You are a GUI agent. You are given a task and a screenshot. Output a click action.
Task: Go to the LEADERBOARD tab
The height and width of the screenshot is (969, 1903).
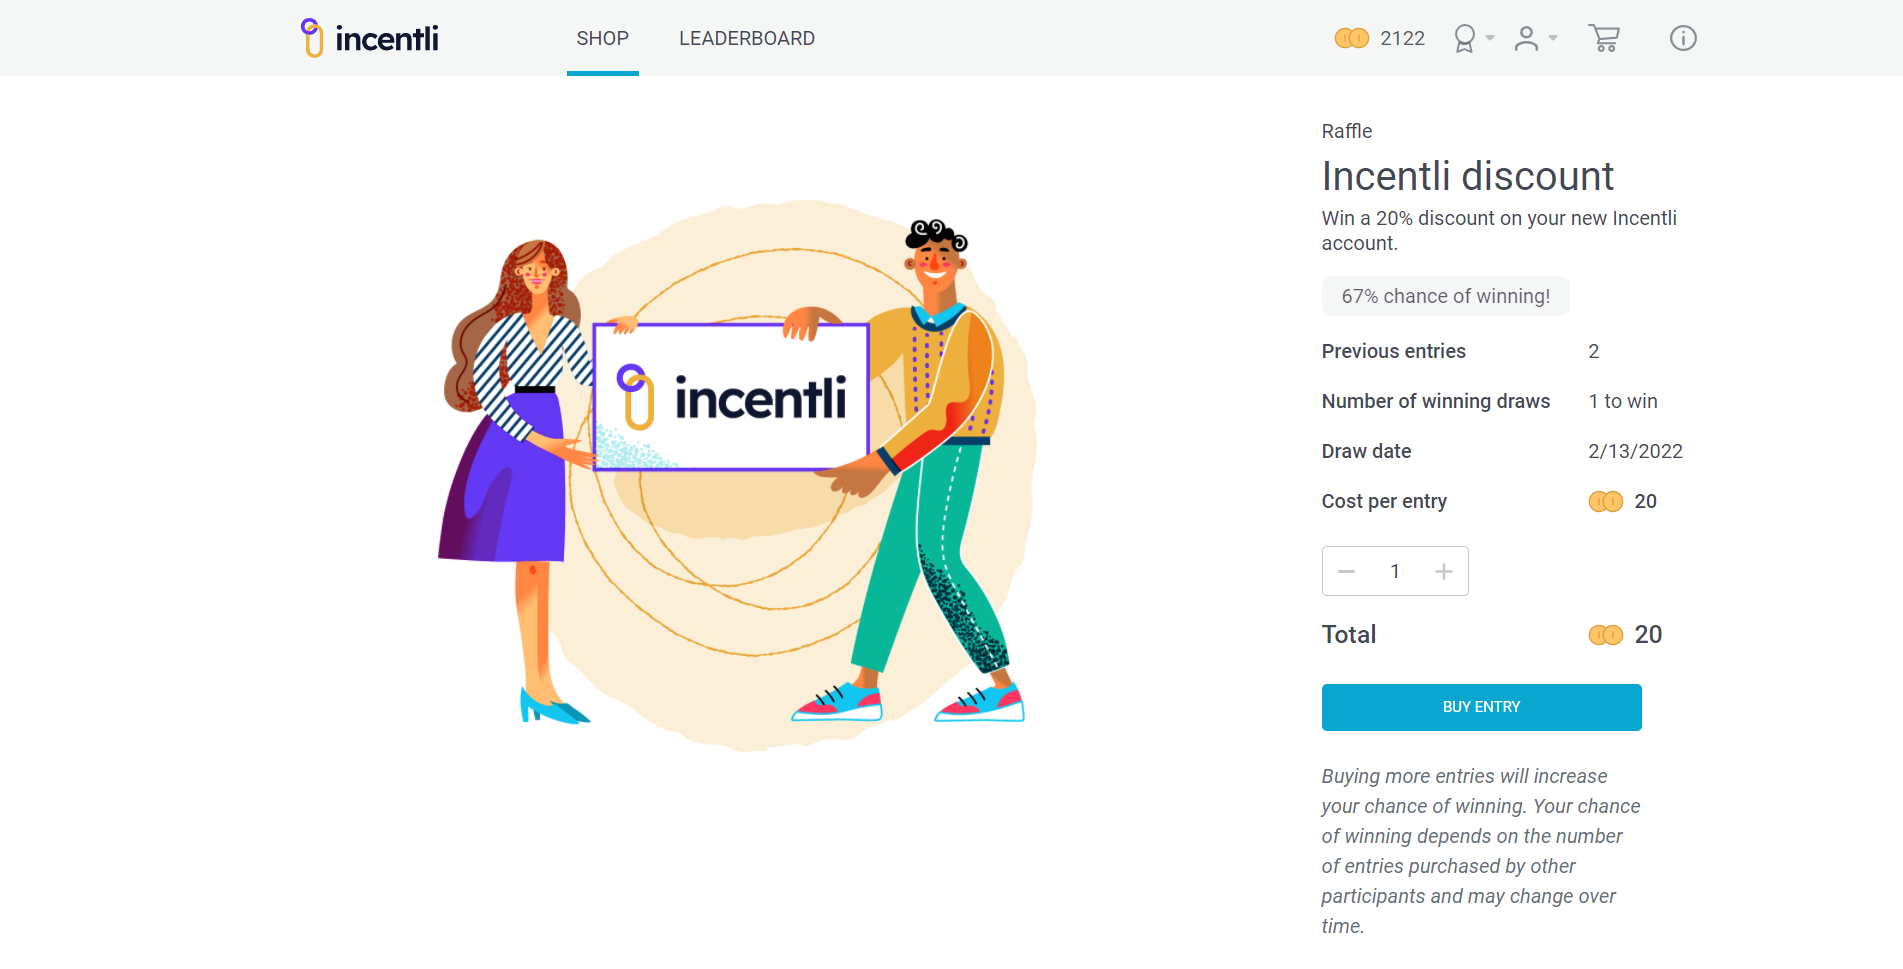point(747,38)
